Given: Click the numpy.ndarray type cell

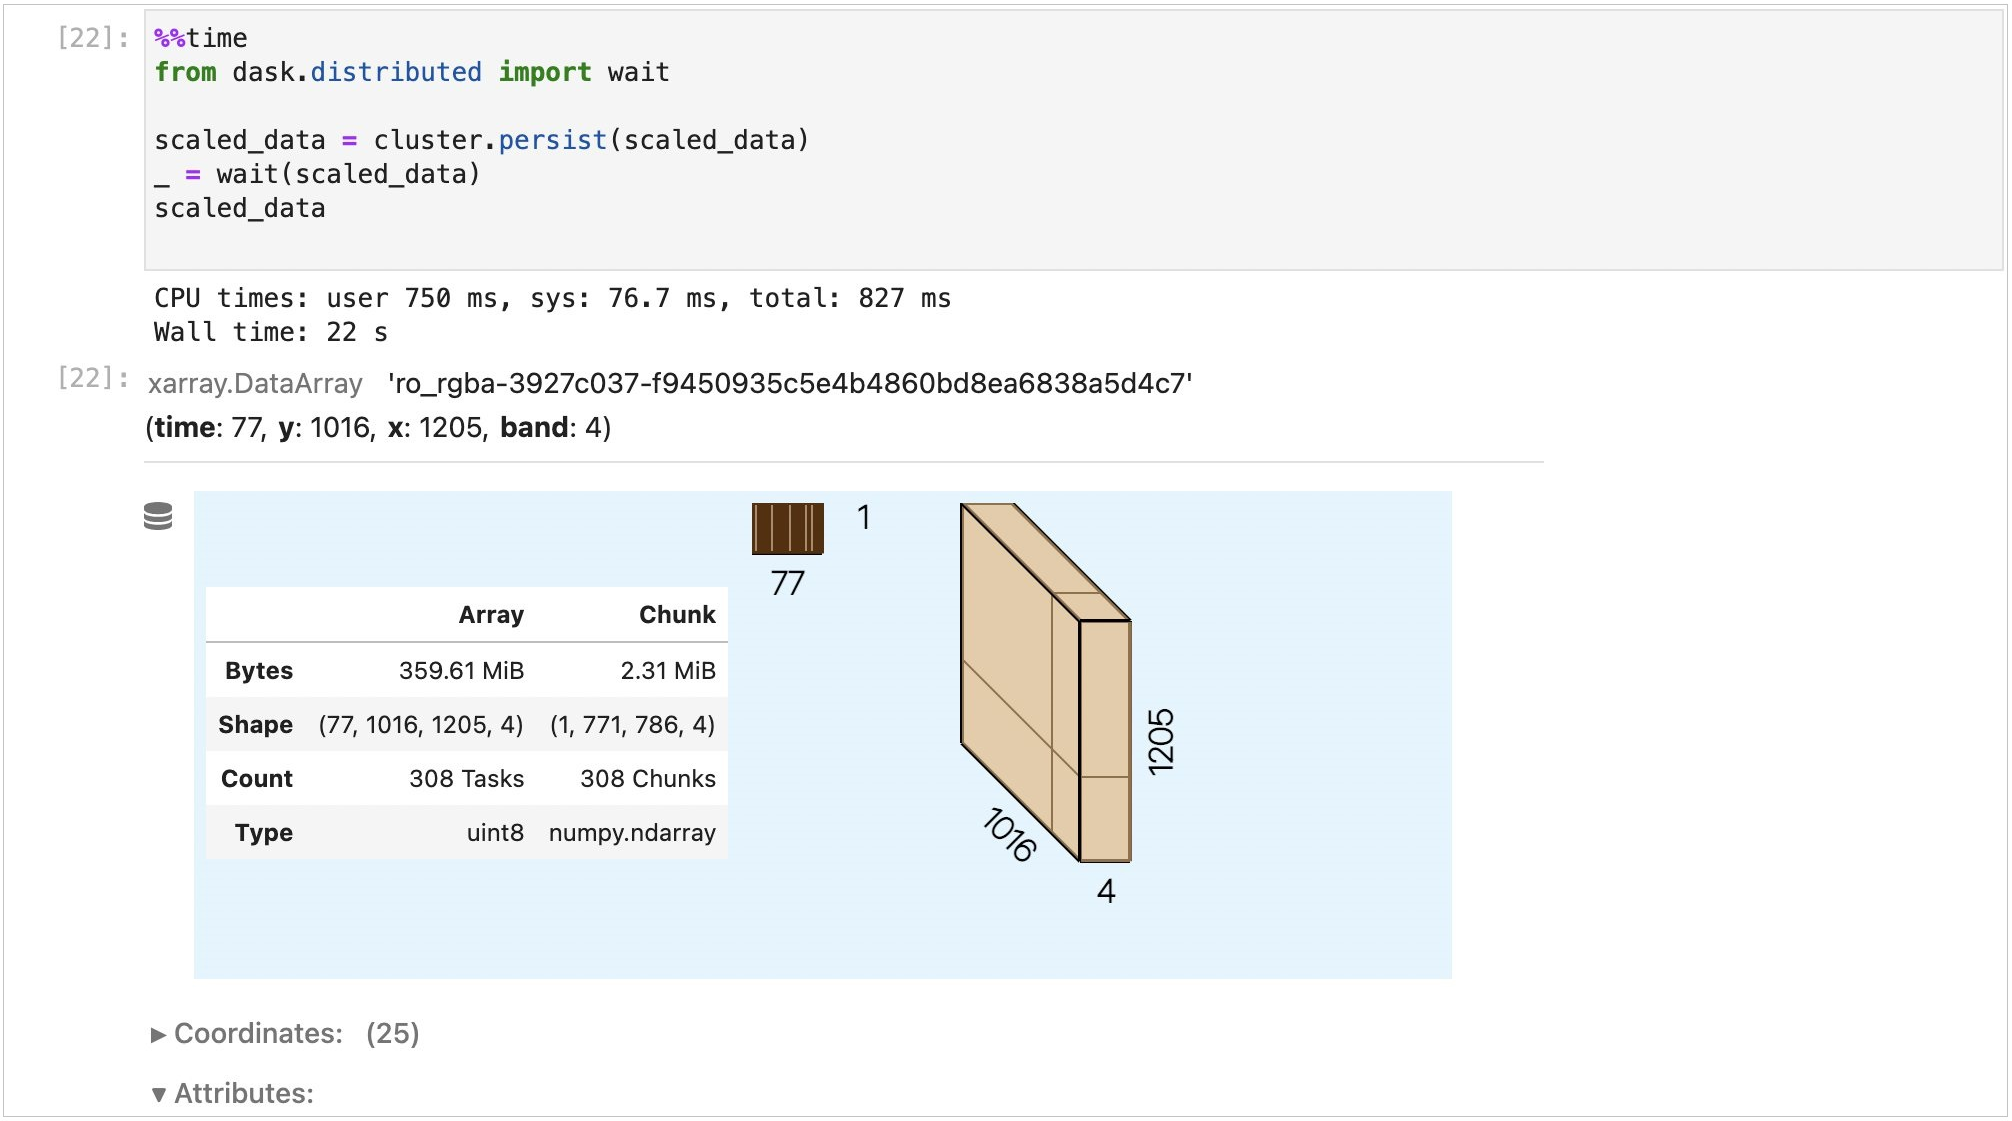Looking at the screenshot, I should click(632, 833).
